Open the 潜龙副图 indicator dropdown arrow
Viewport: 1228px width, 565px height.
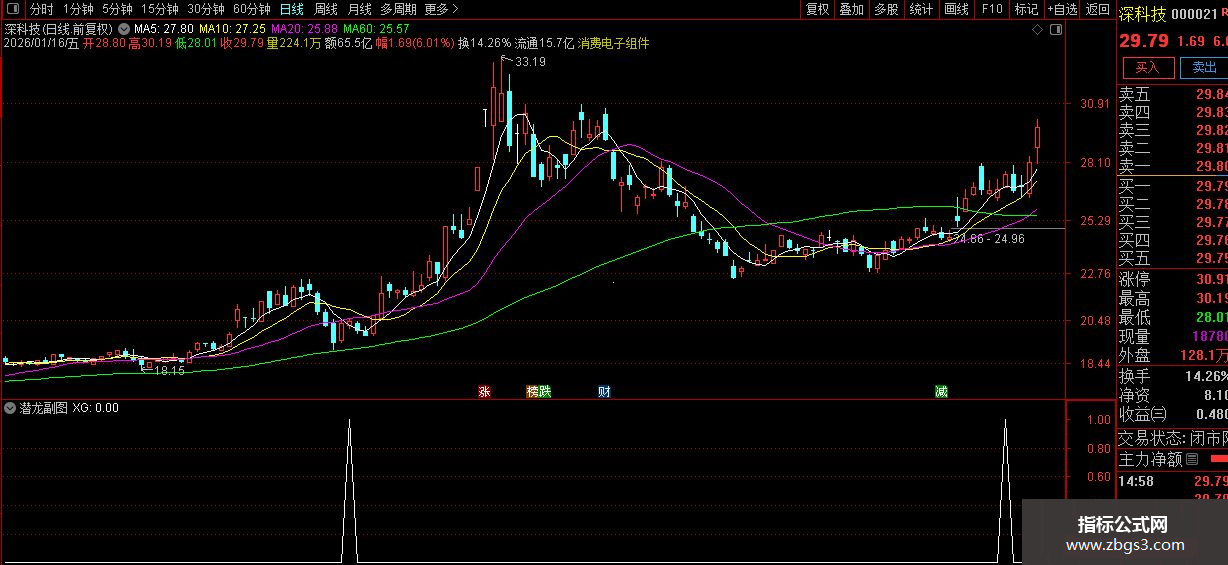click(11, 408)
